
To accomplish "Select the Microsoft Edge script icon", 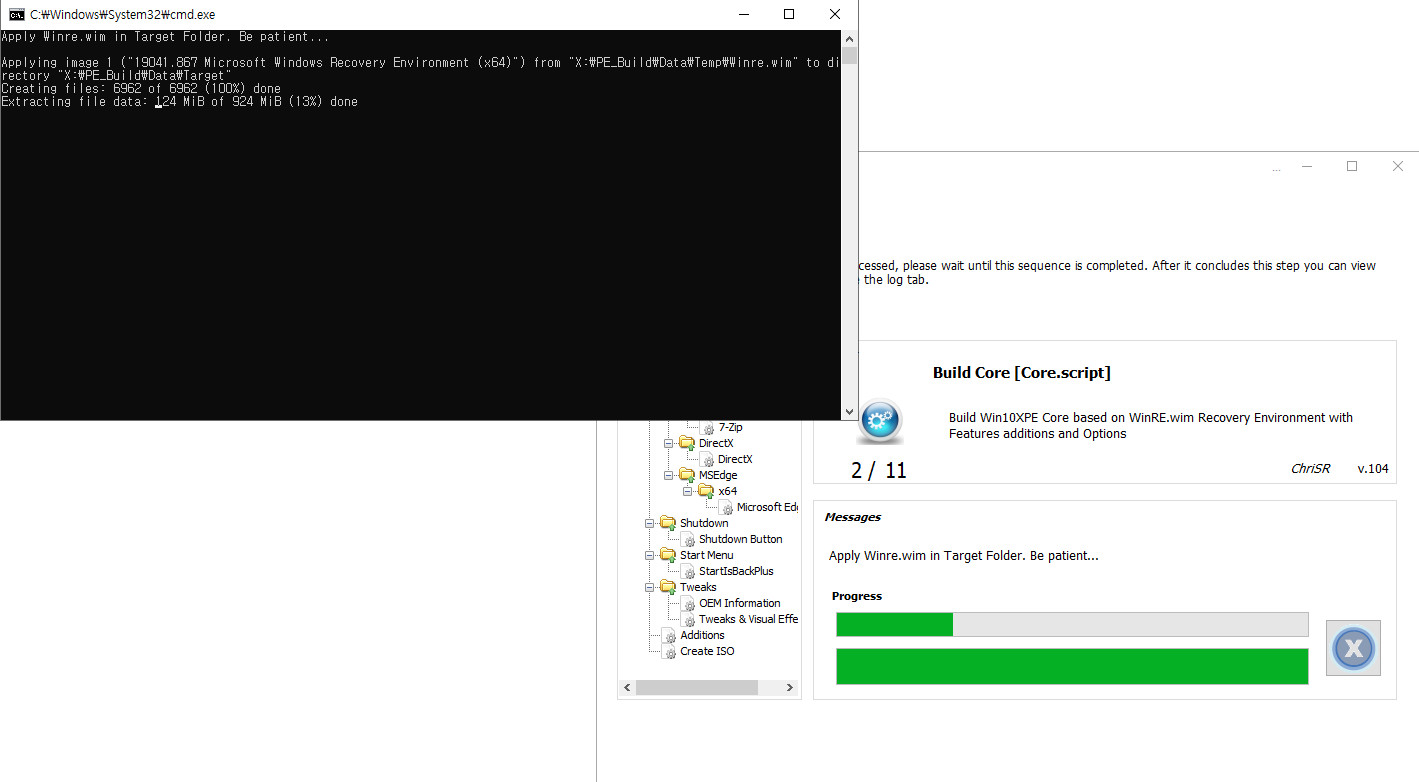I will click(x=727, y=508).
